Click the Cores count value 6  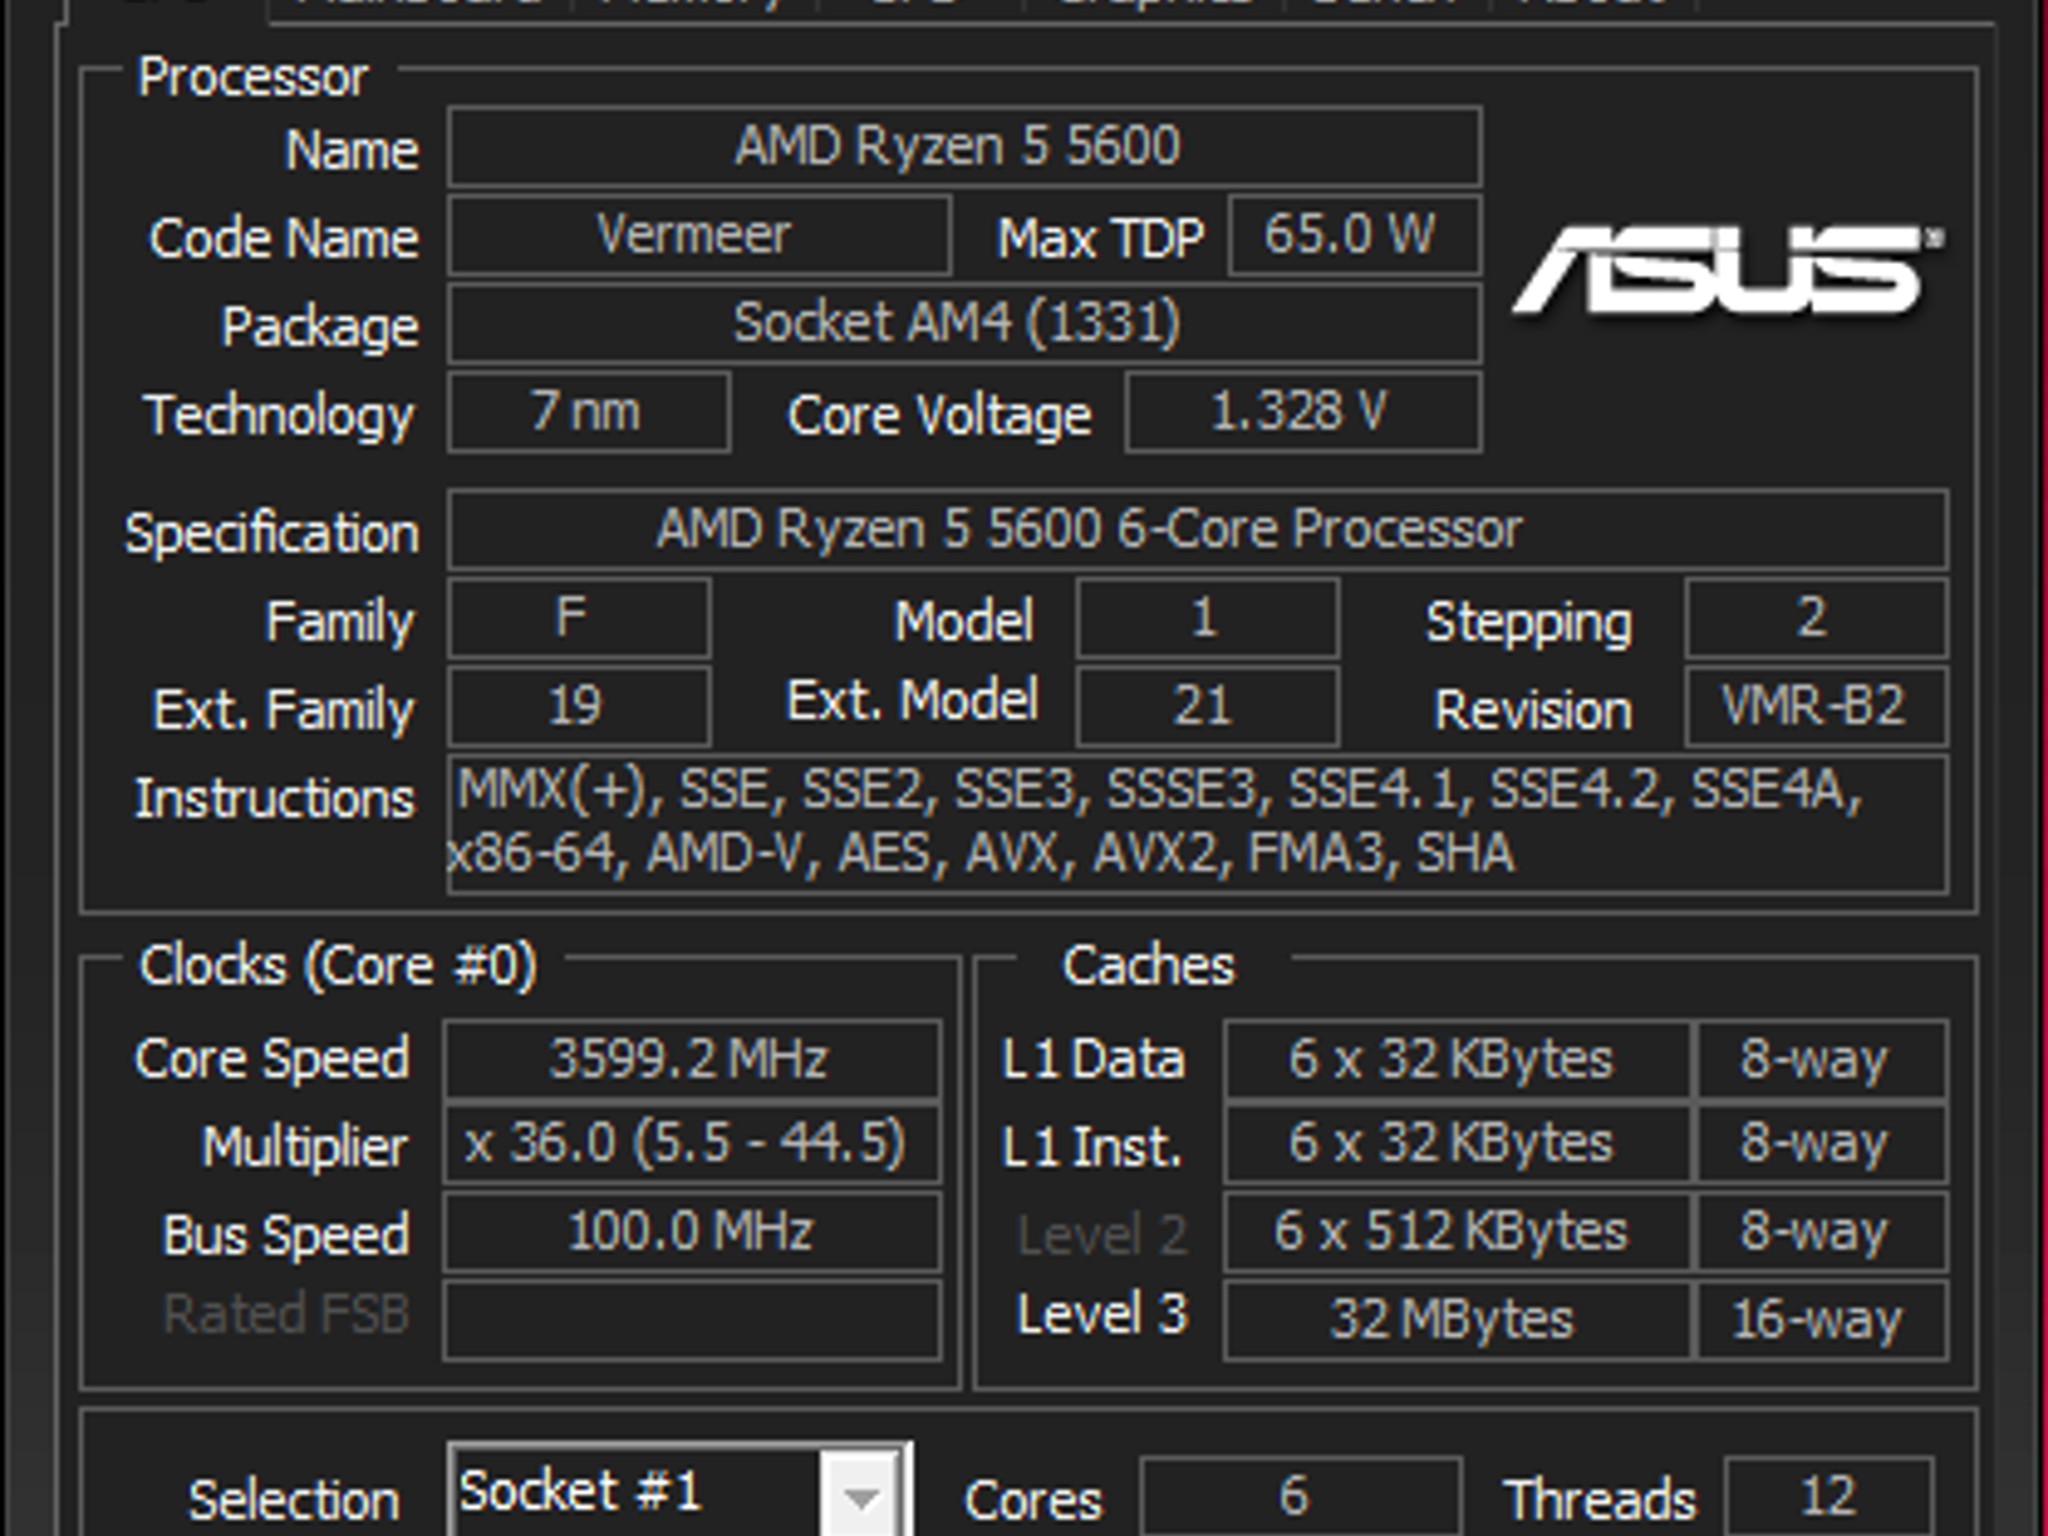pyautogui.click(x=1300, y=1497)
